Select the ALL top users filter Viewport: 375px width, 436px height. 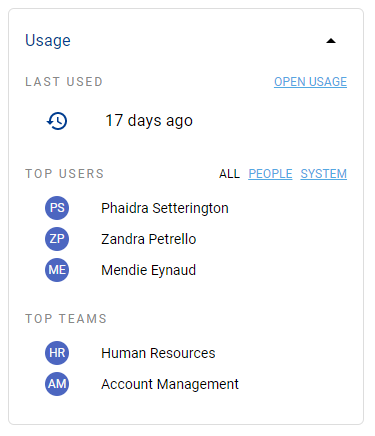pos(229,174)
